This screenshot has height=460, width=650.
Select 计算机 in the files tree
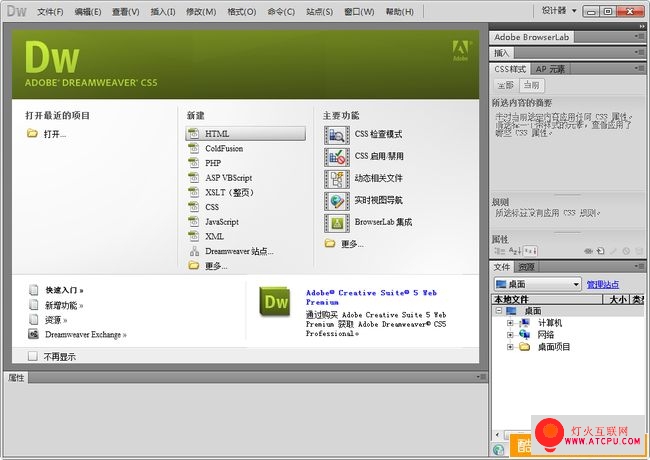point(550,323)
